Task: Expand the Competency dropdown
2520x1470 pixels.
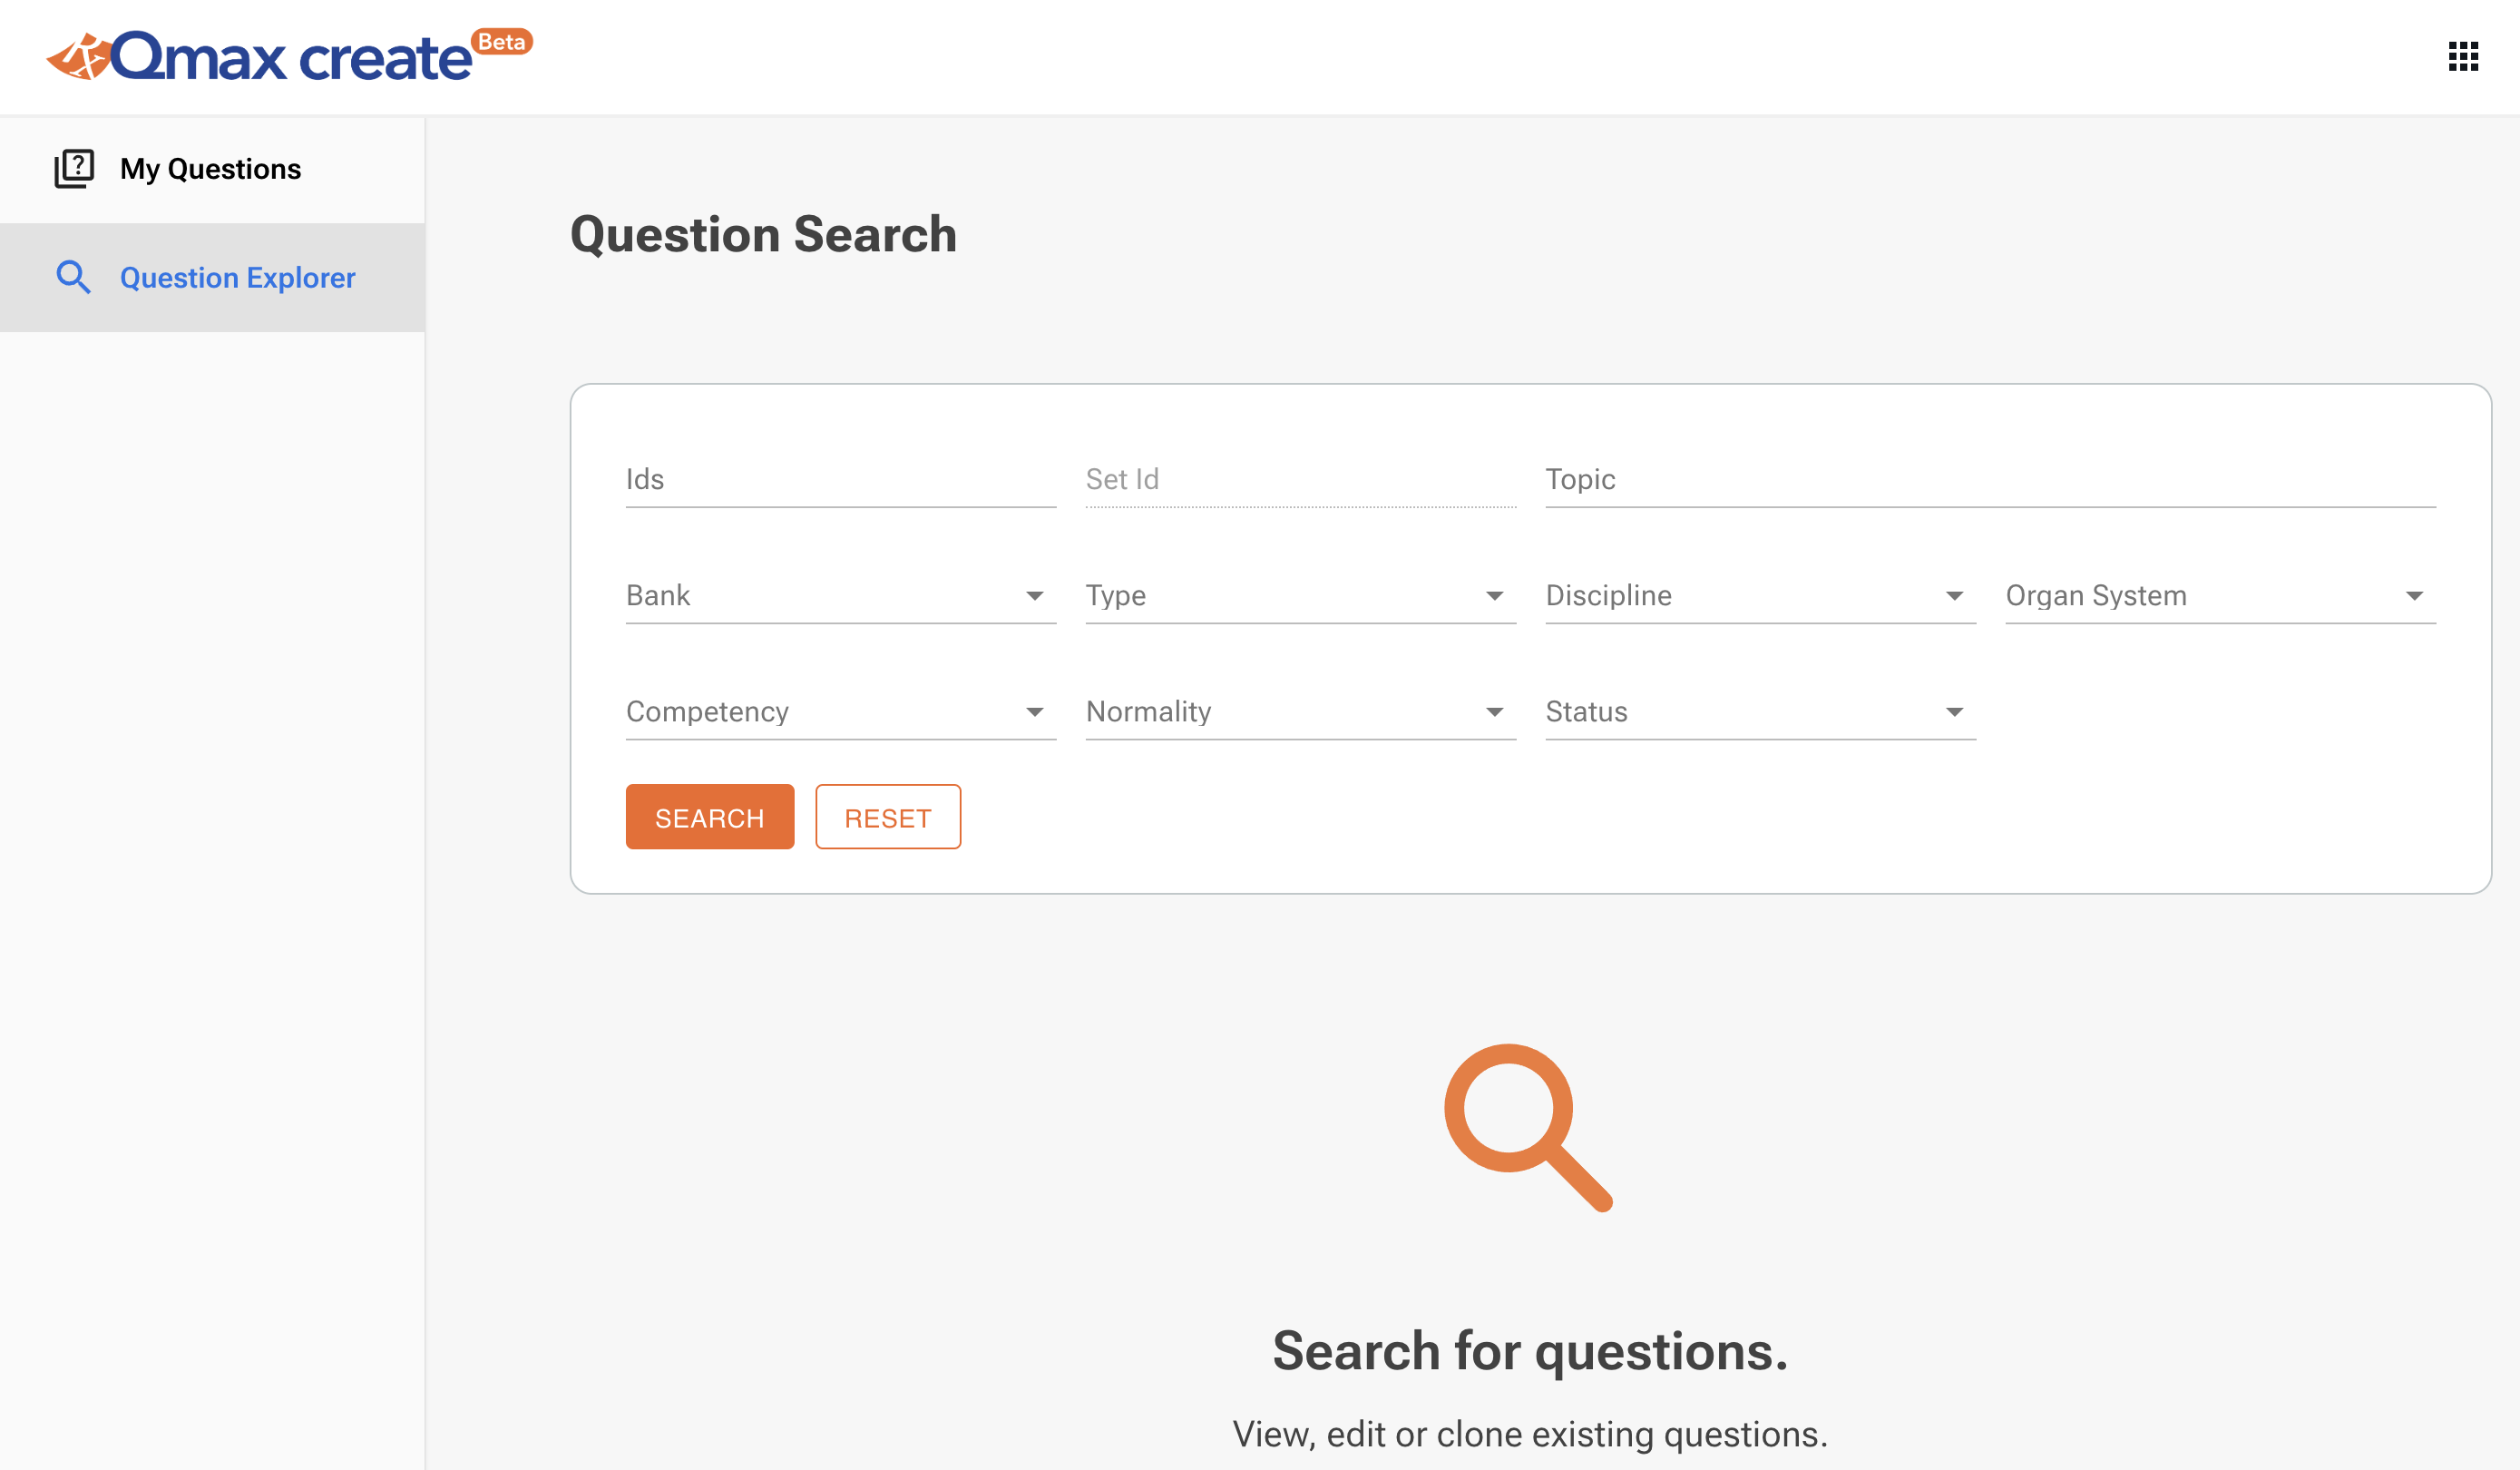Action: tap(1036, 711)
